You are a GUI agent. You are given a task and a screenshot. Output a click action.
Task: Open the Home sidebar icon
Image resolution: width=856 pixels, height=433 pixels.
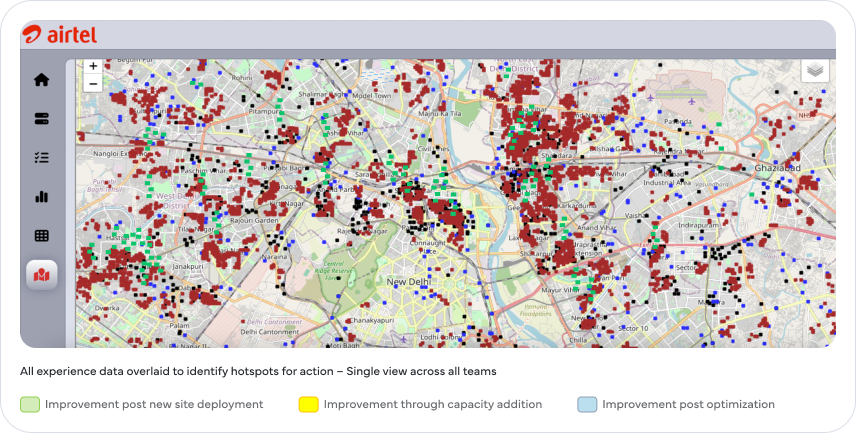coord(41,80)
